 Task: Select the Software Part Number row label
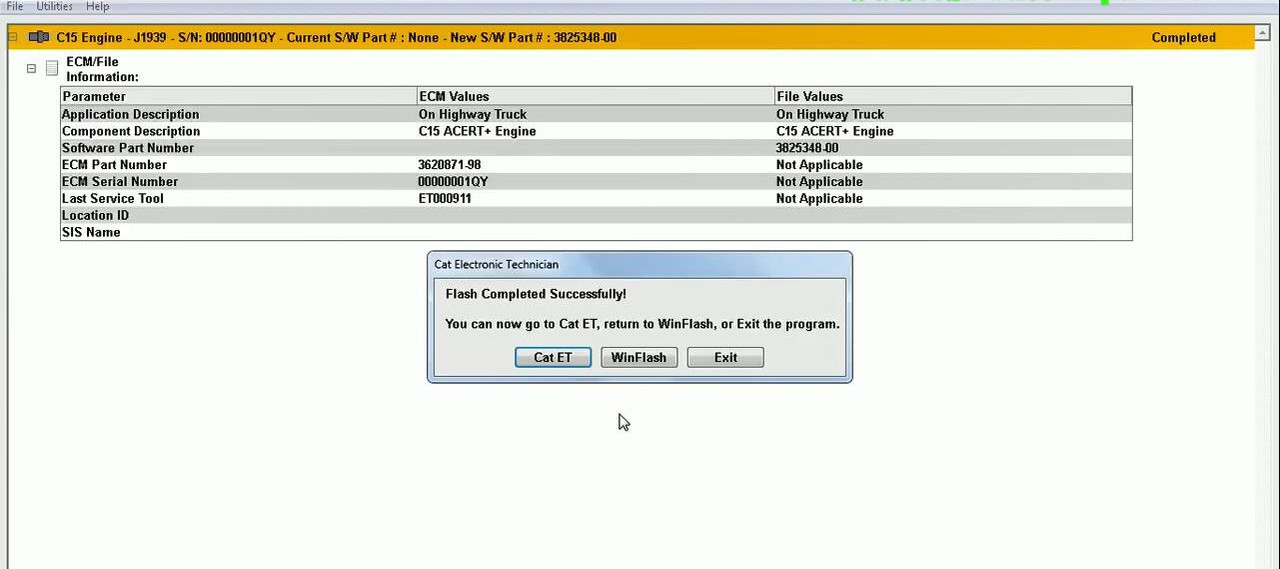(x=128, y=148)
